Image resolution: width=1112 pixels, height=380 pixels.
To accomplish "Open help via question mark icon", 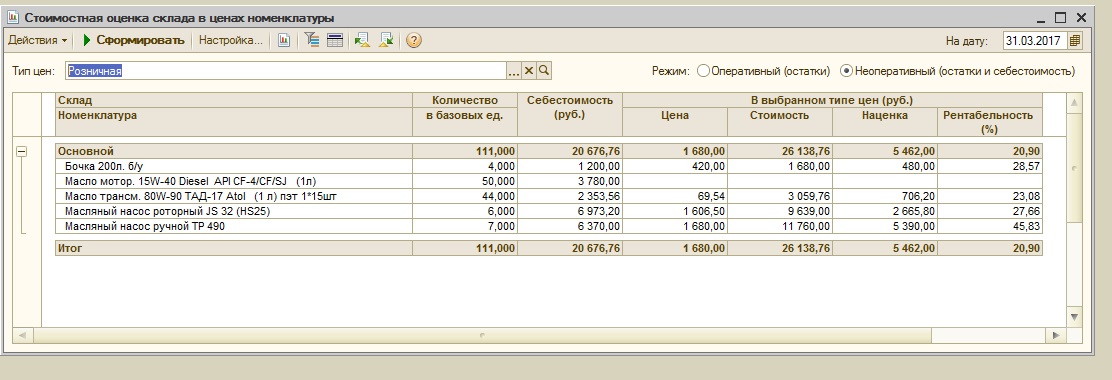I will point(414,40).
